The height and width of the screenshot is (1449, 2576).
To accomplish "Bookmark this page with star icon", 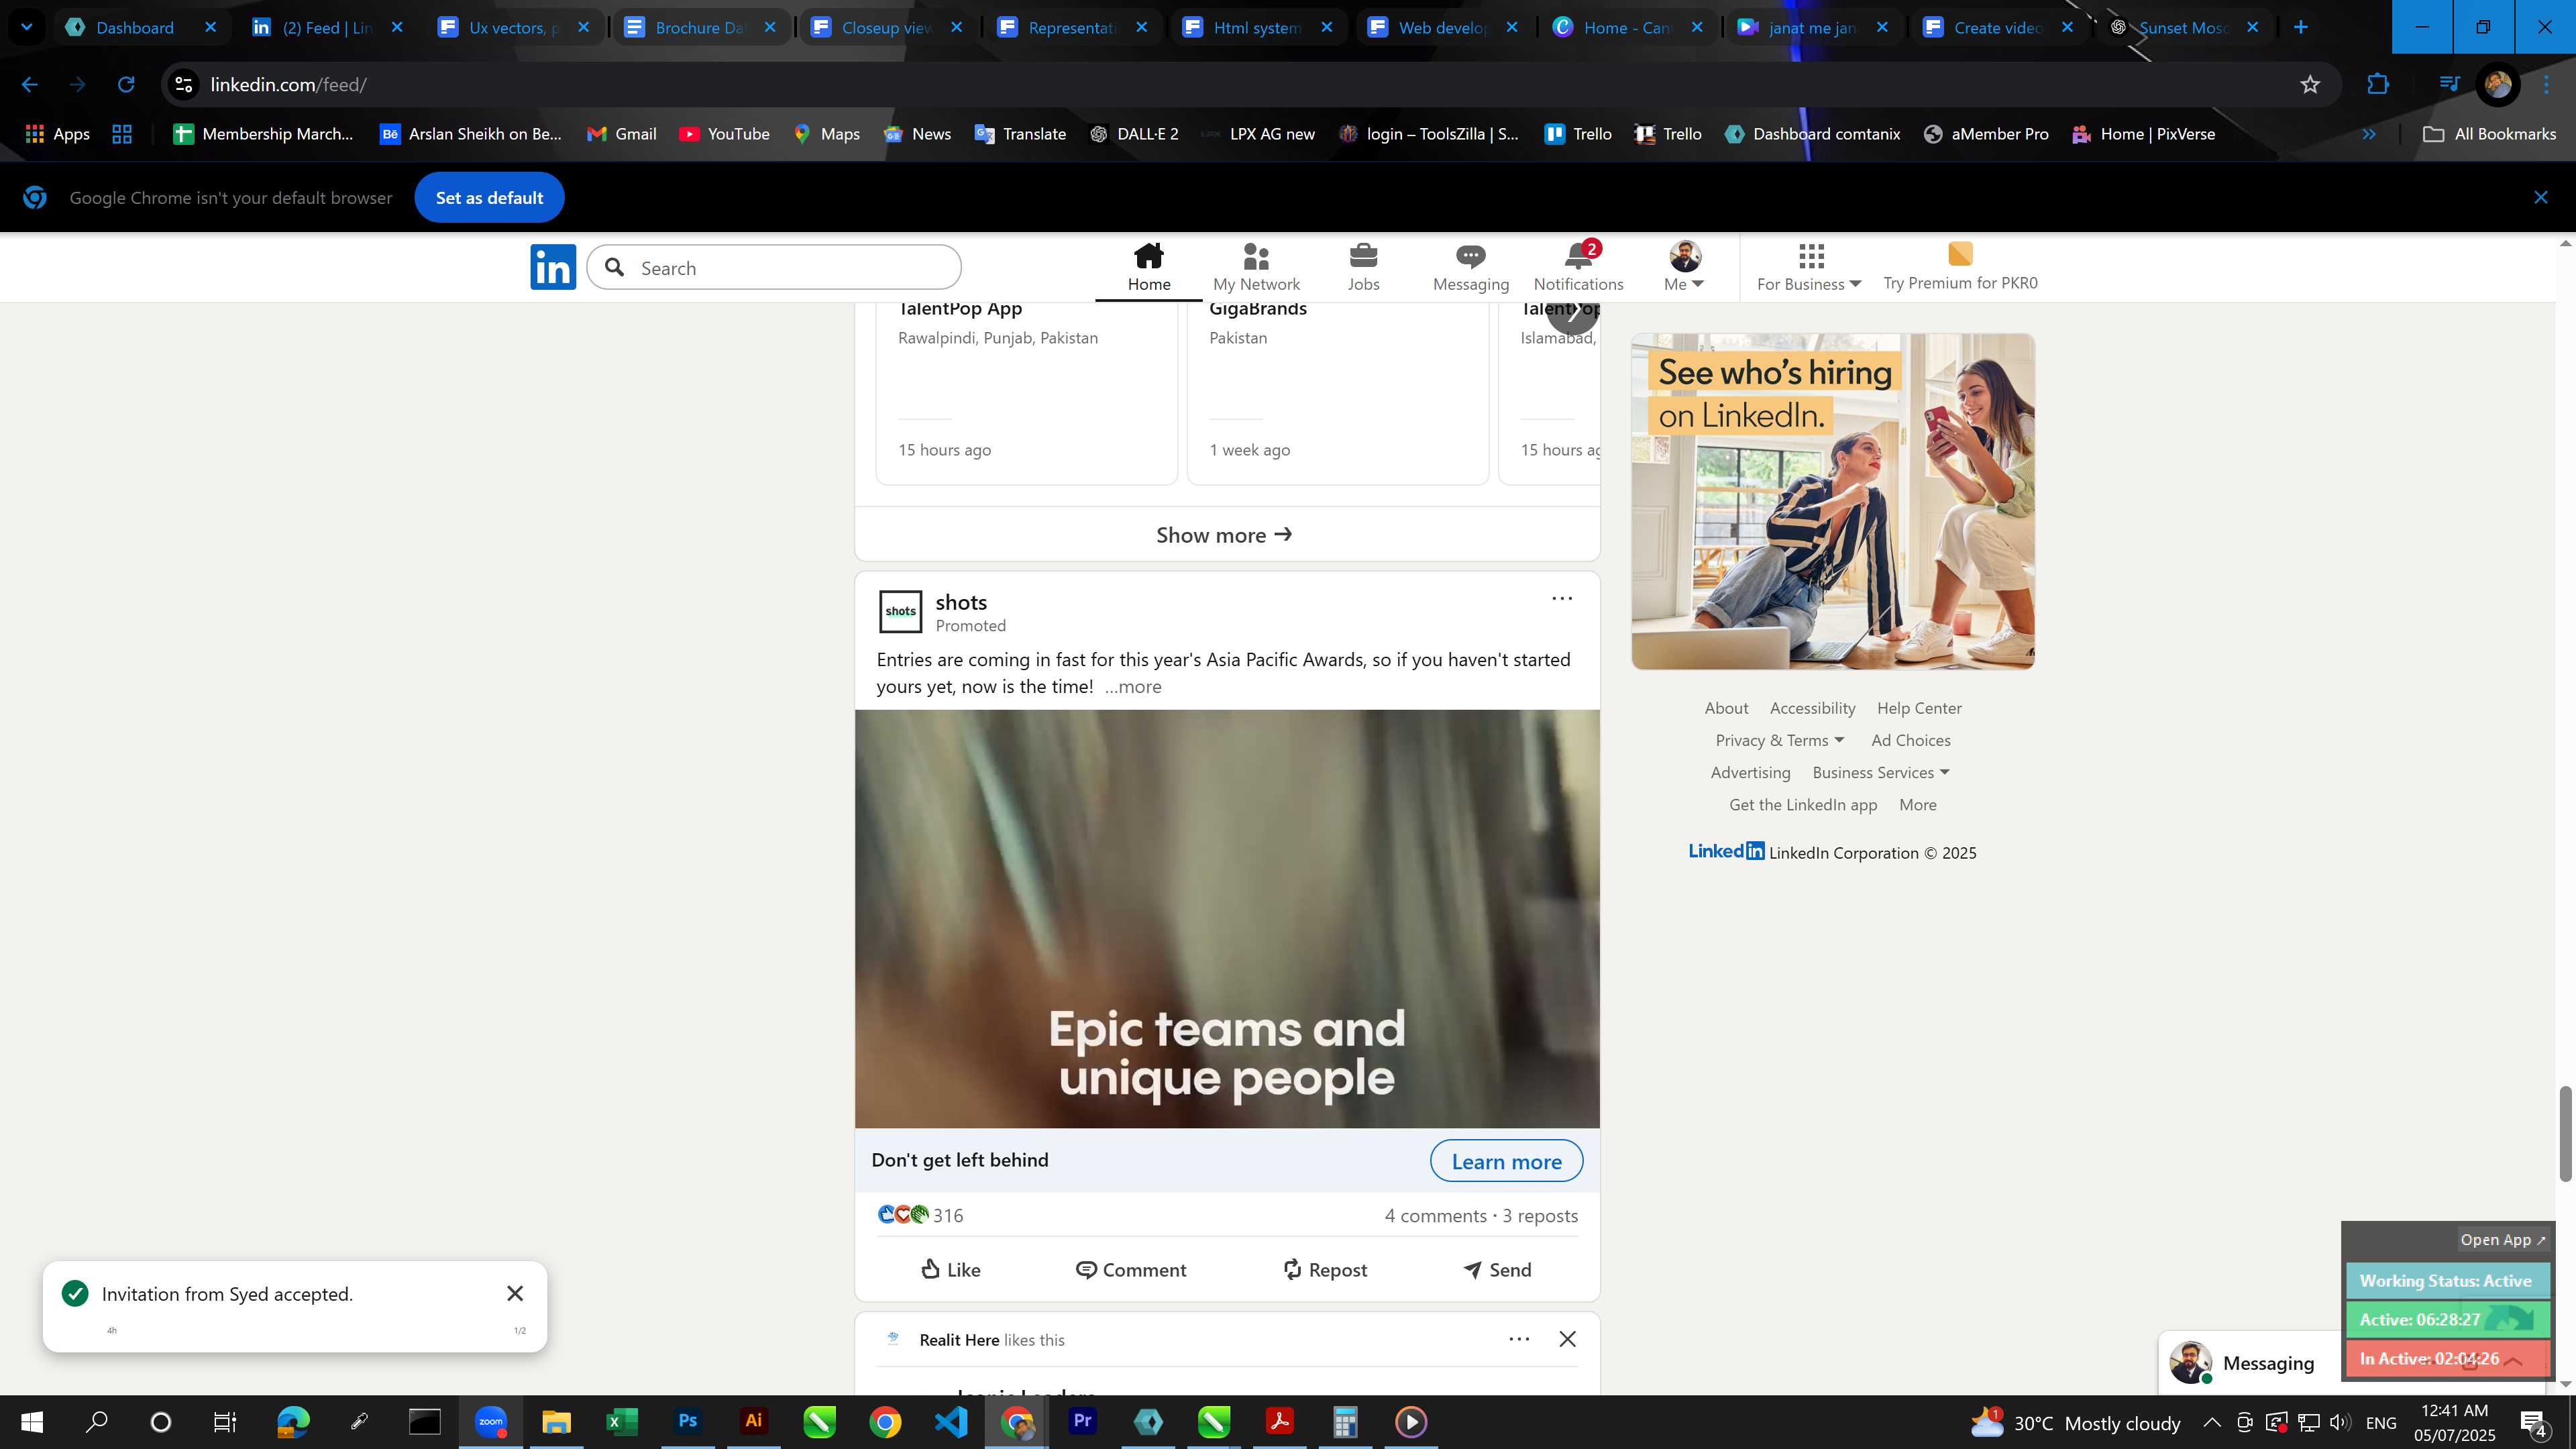I will pyautogui.click(x=2309, y=85).
